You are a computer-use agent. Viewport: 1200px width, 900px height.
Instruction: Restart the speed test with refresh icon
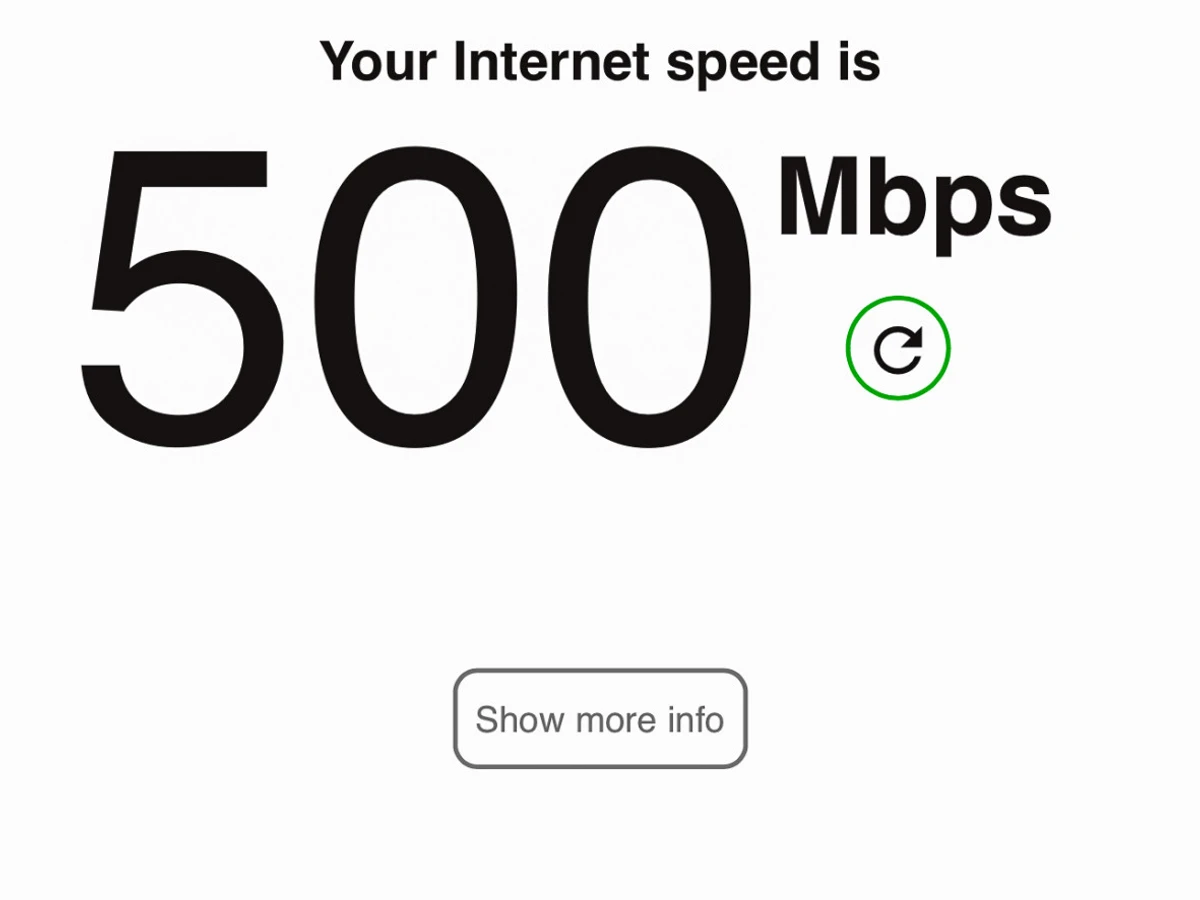898,348
